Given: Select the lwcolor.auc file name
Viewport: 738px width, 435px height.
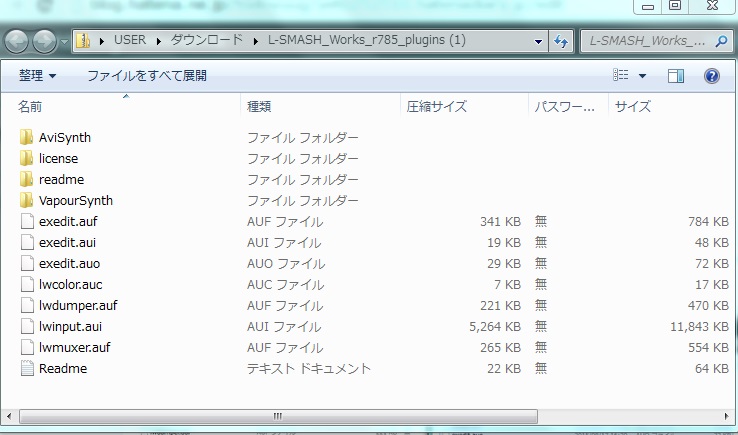Looking at the screenshot, I should pos(71,284).
